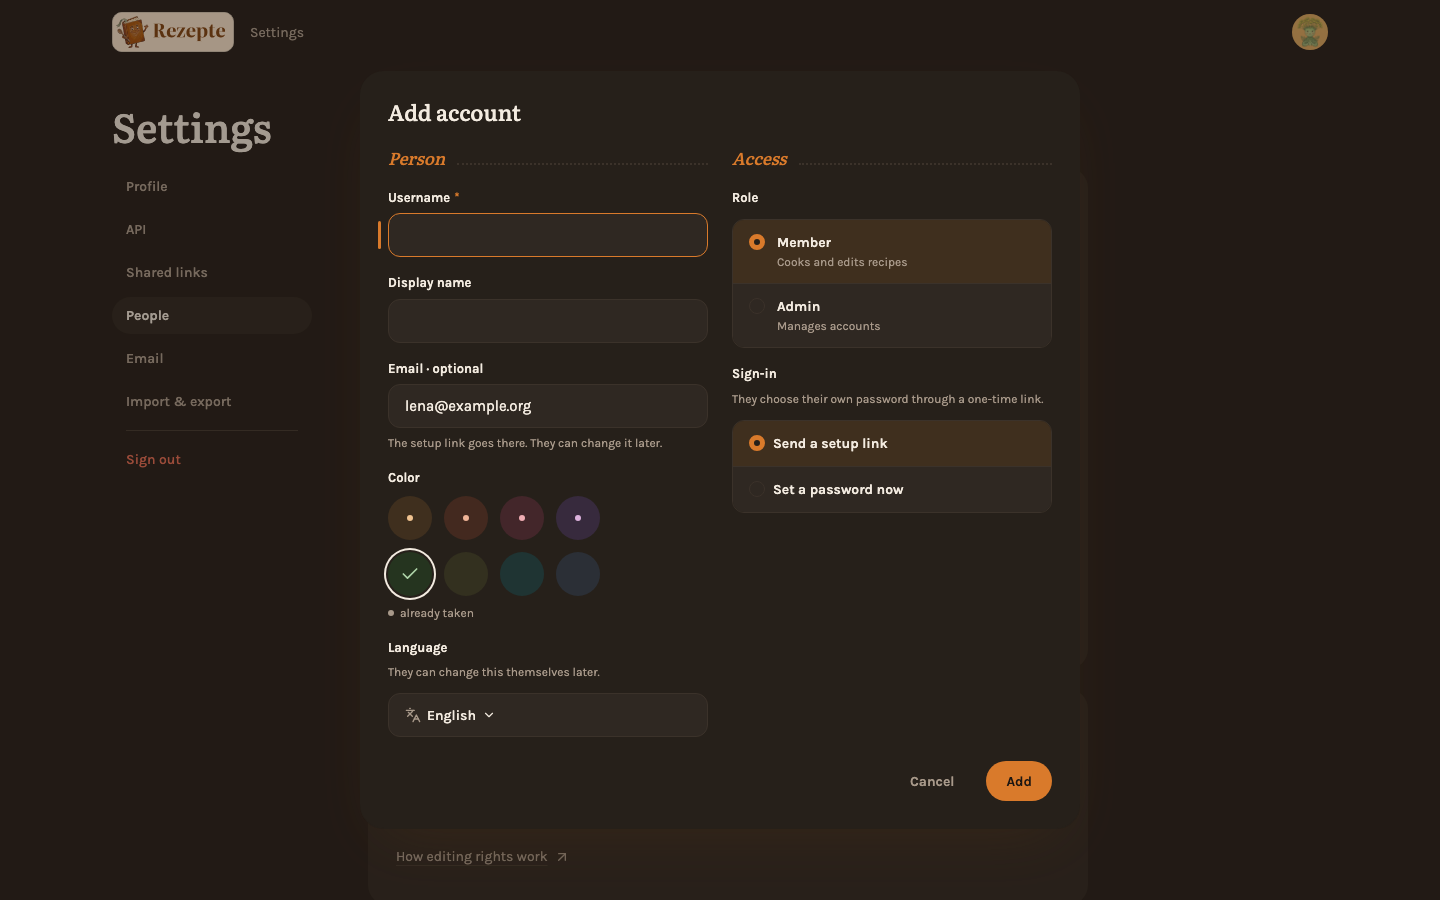Image resolution: width=1440 pixels, height=900 pixels.
Task: Open the English language dropdown
Action: pos(548,715)
